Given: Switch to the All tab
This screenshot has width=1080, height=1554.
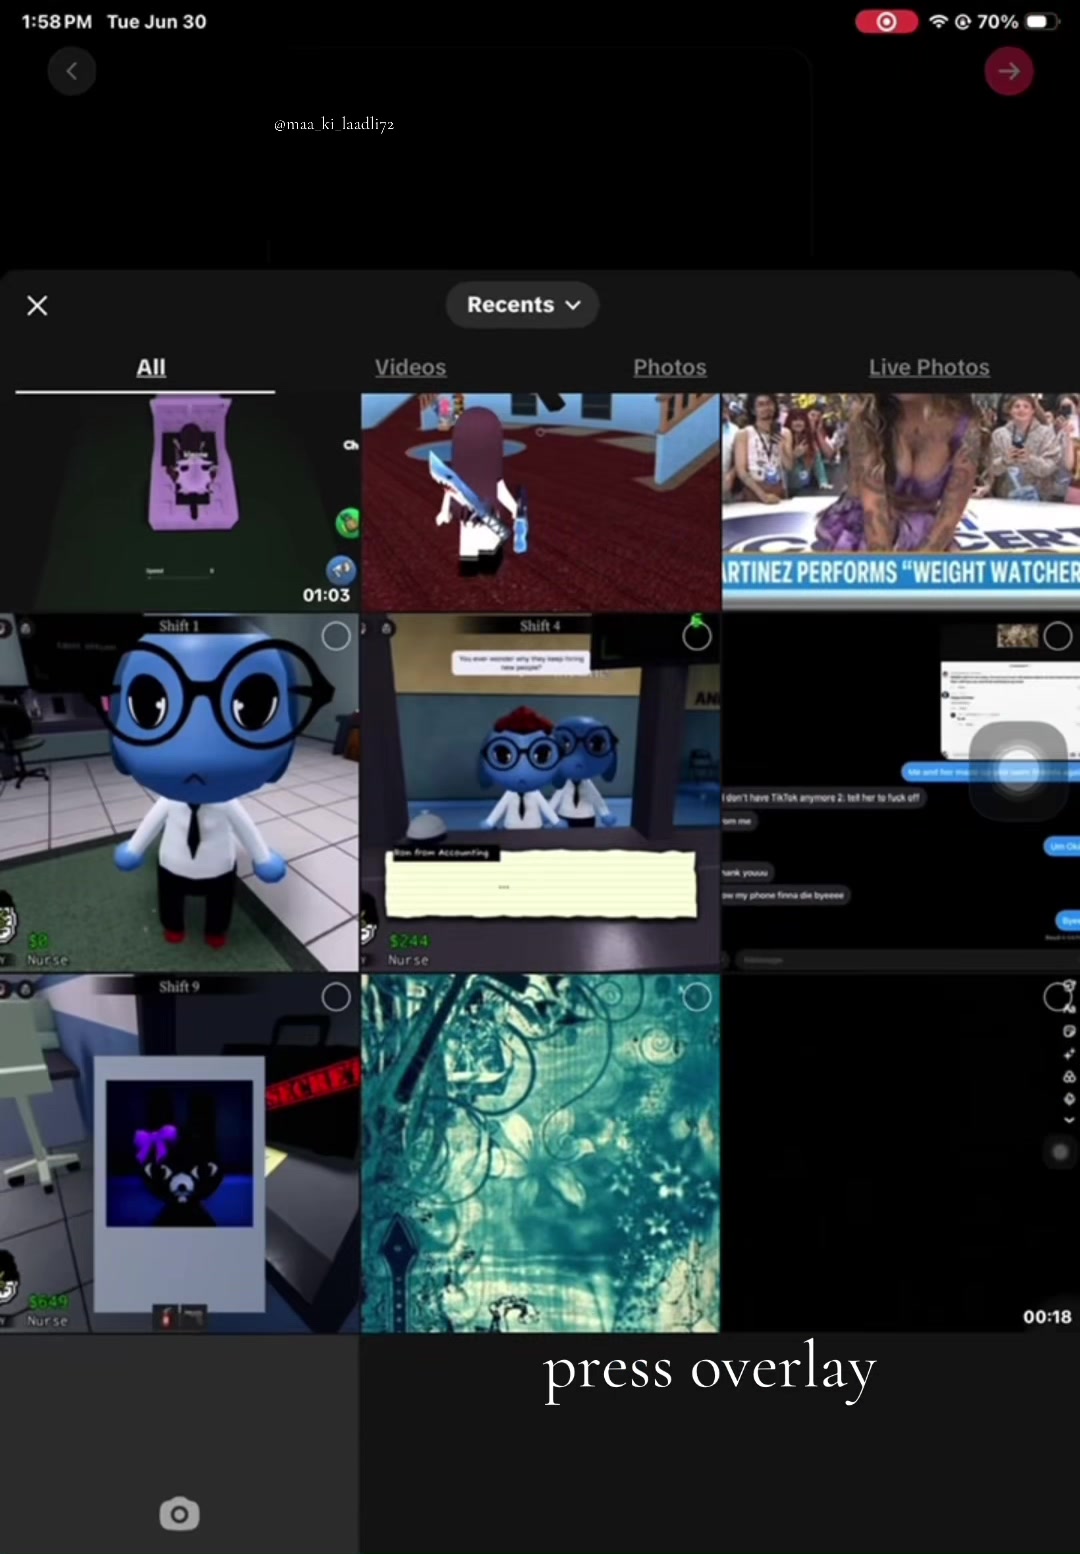Looking at the screenshot, I should [151, 367].
